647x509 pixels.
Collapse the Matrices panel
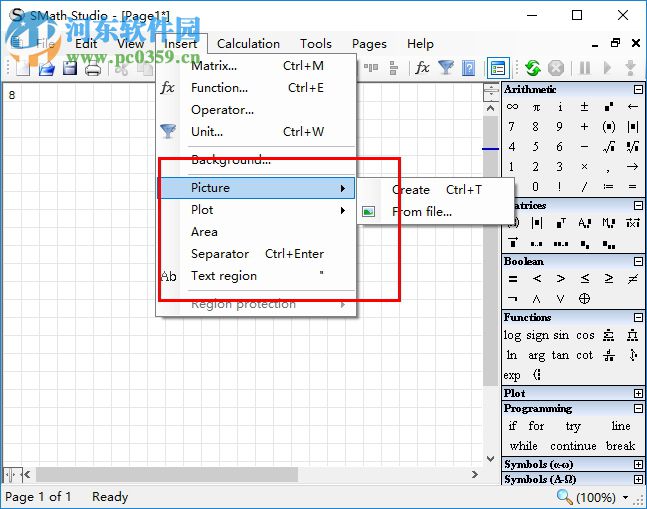(638, 205)
